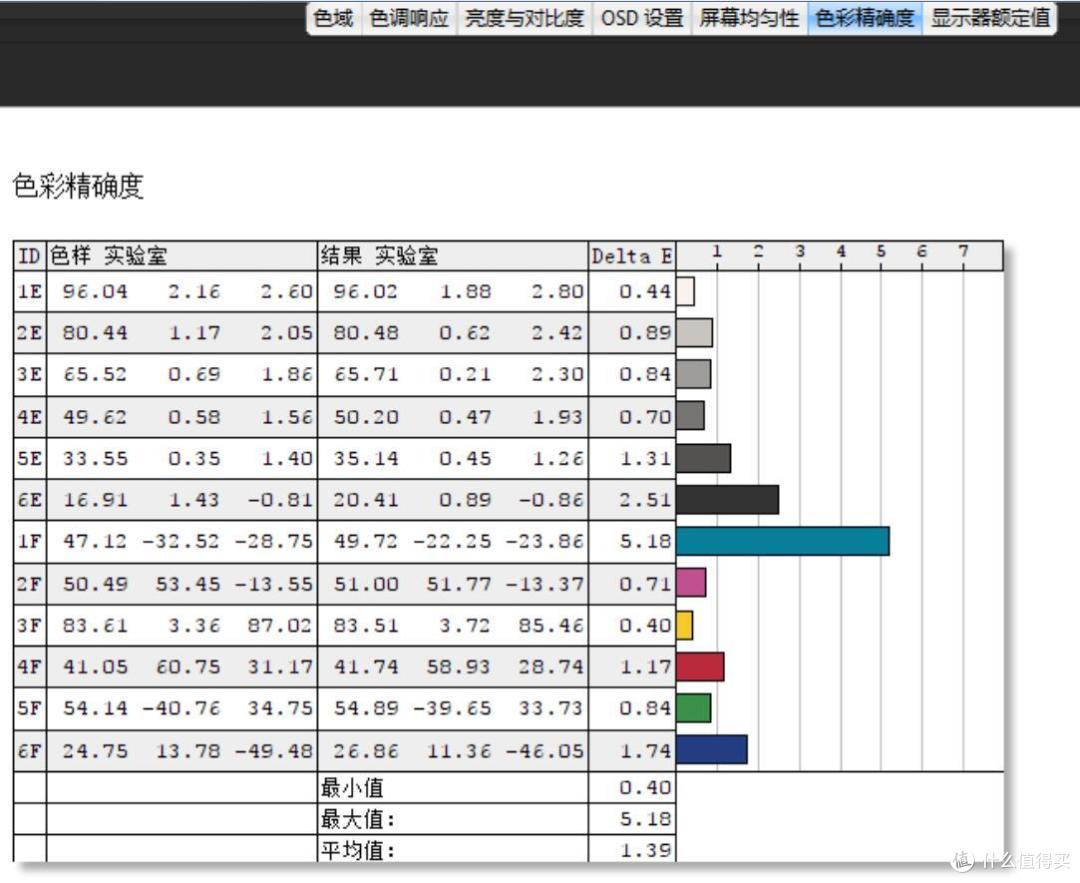Screen dimensions: 1080x883
Task: Select row ID 5E
Action: (x=30, y=458)
